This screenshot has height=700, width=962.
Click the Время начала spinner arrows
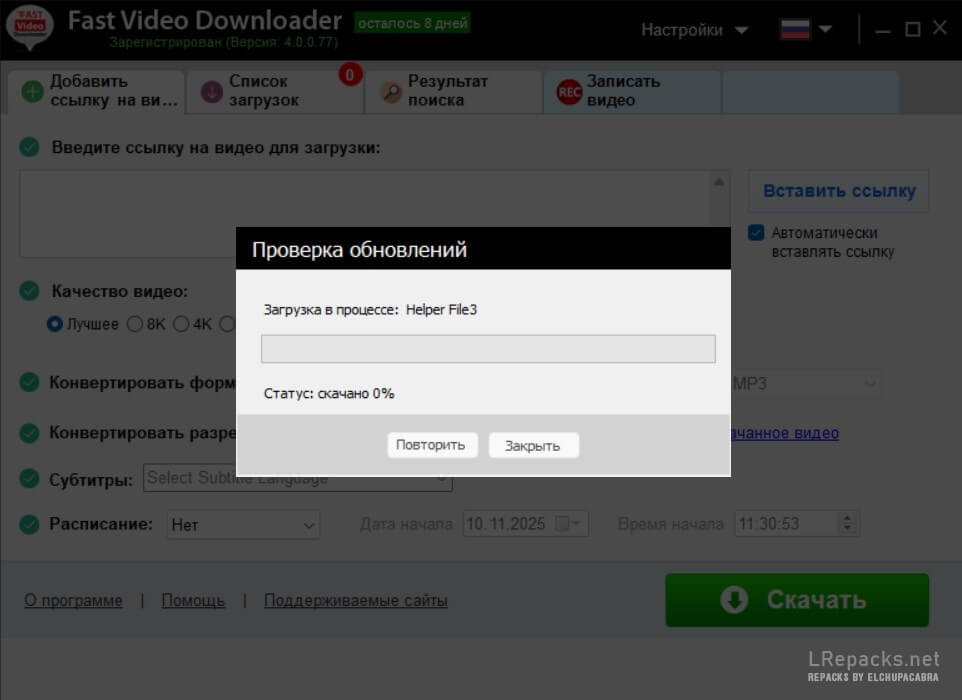point(848,524)
